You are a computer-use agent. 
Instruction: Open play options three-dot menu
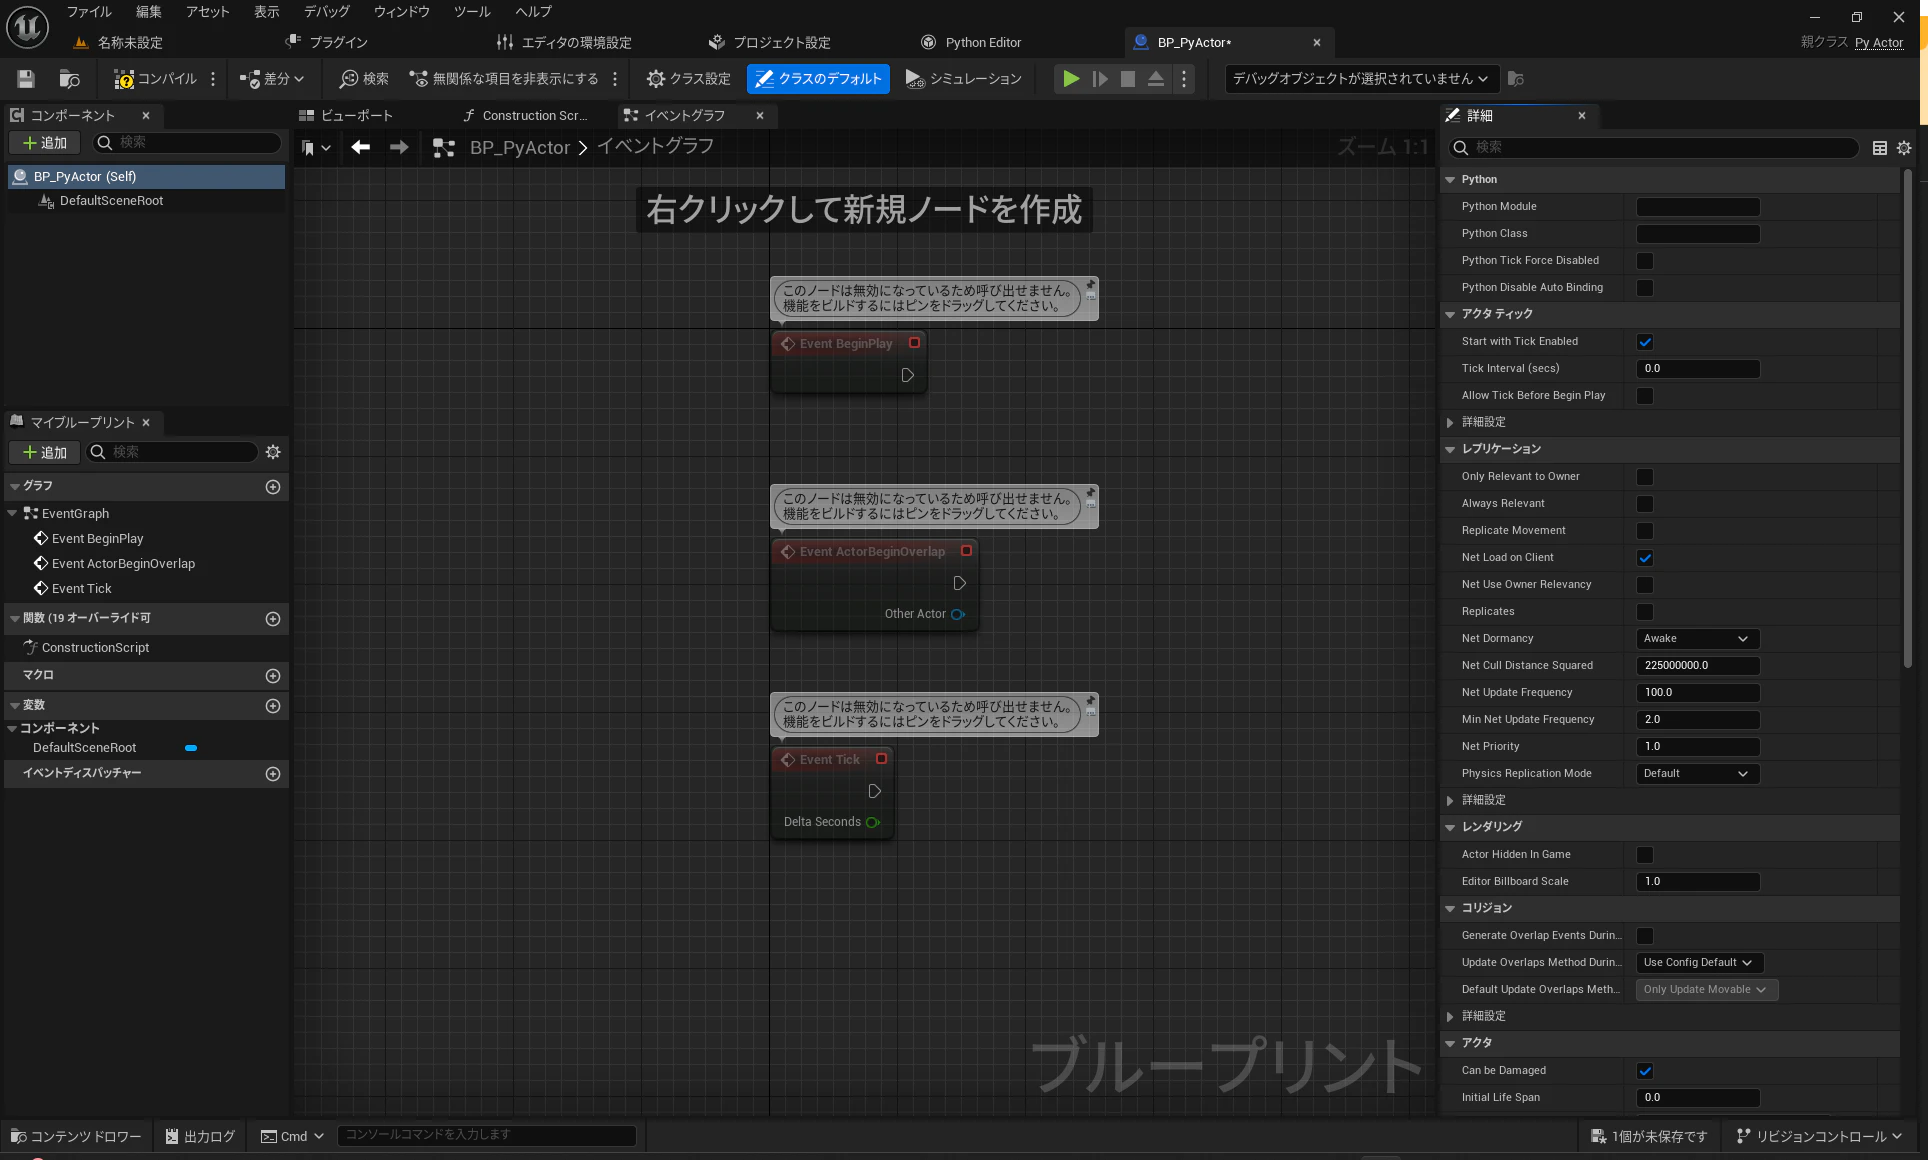point(1184,79)
